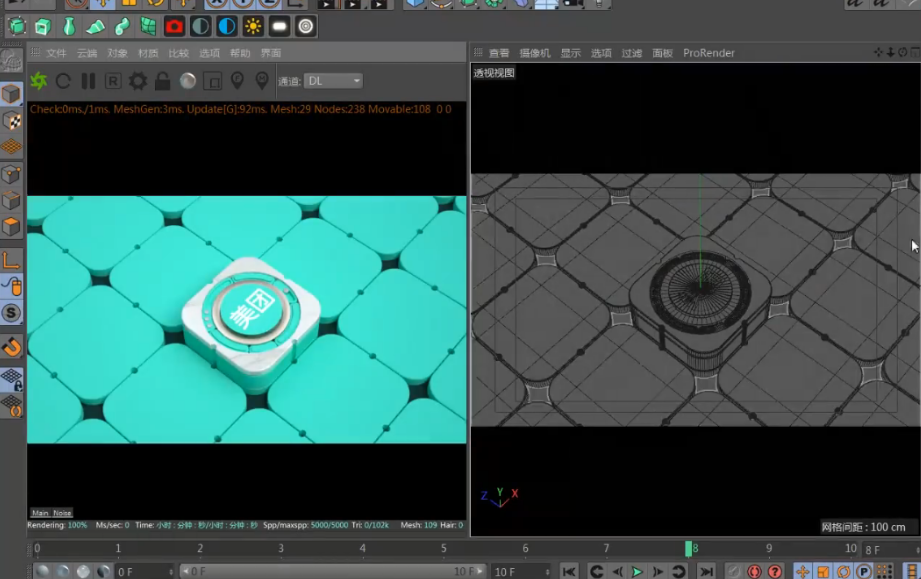Toggle the camera lock padlock icon

pos(163,81)
